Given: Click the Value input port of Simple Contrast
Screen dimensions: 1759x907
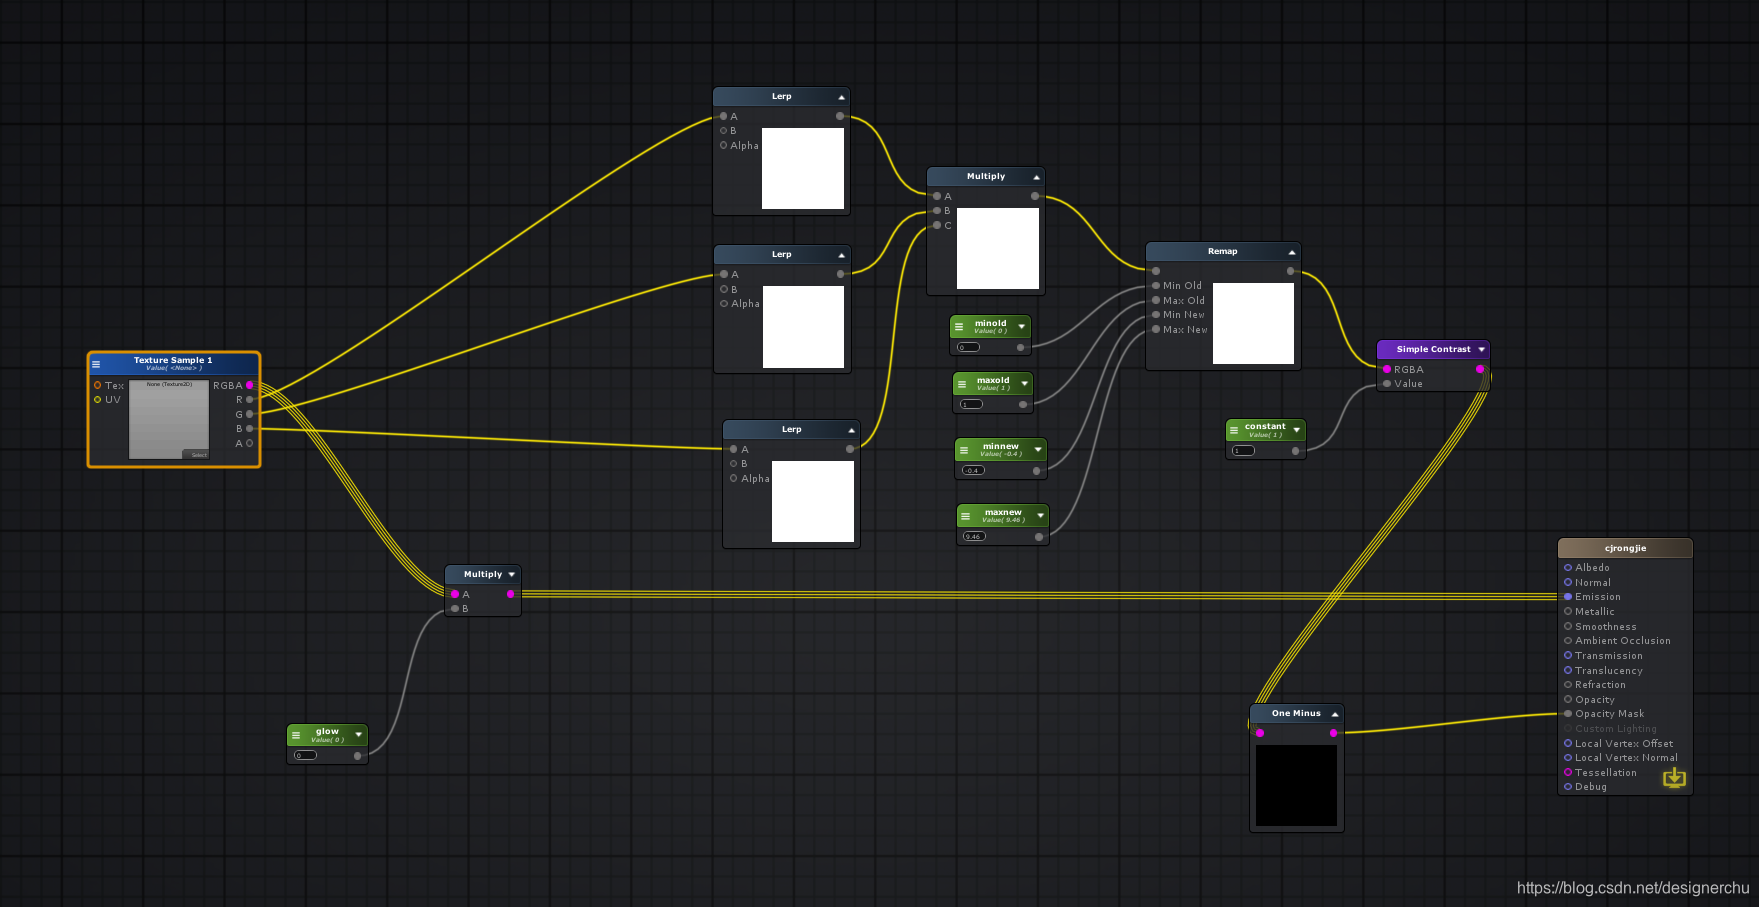Looking at the screenshot, I should click(1387, 383).
